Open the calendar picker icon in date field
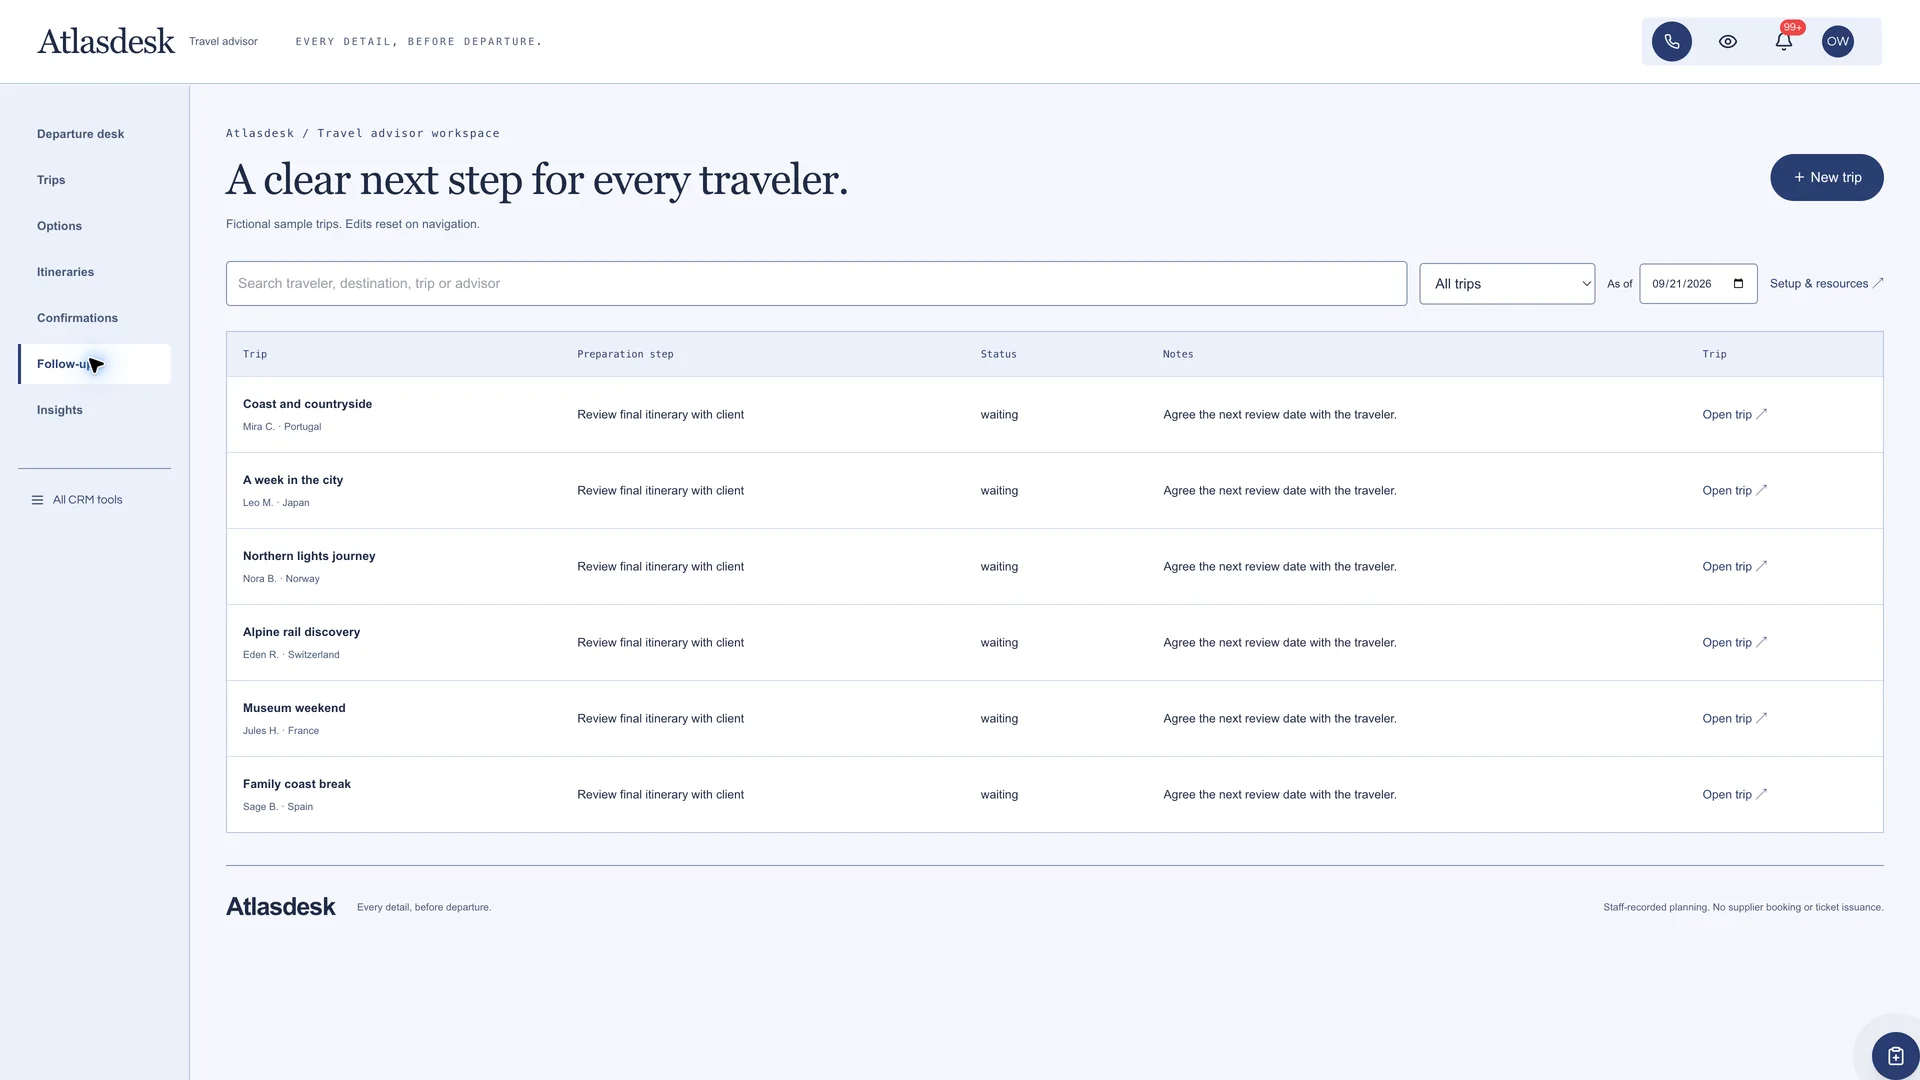 tap(1738, 284)
